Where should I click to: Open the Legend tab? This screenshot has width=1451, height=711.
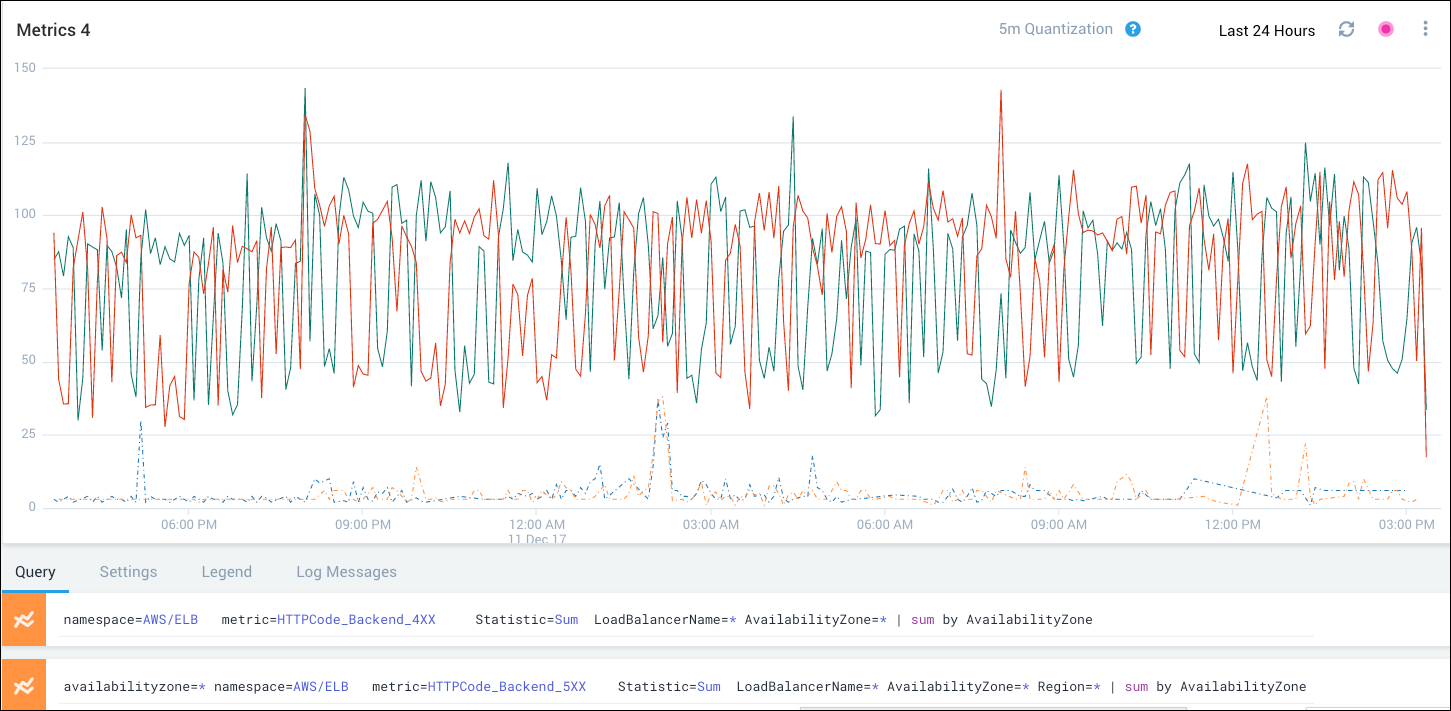click(x=226, y=571)
